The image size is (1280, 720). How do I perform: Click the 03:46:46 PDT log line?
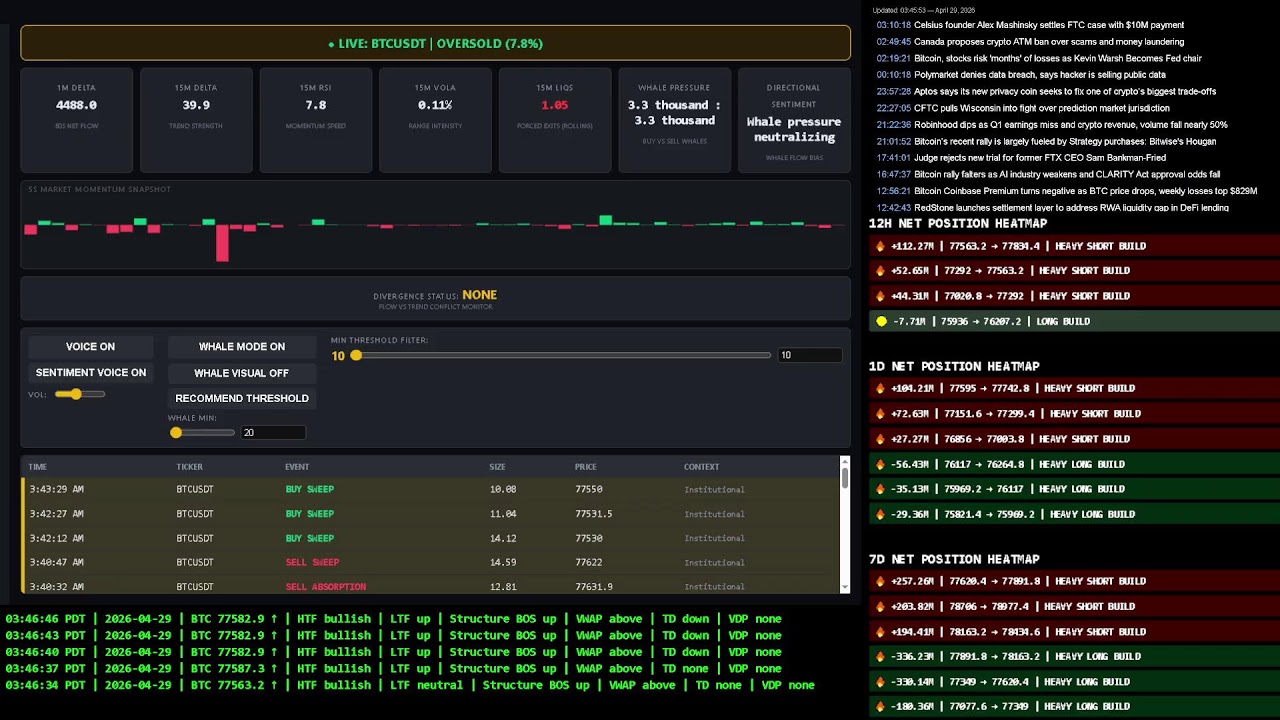[393, 620]
